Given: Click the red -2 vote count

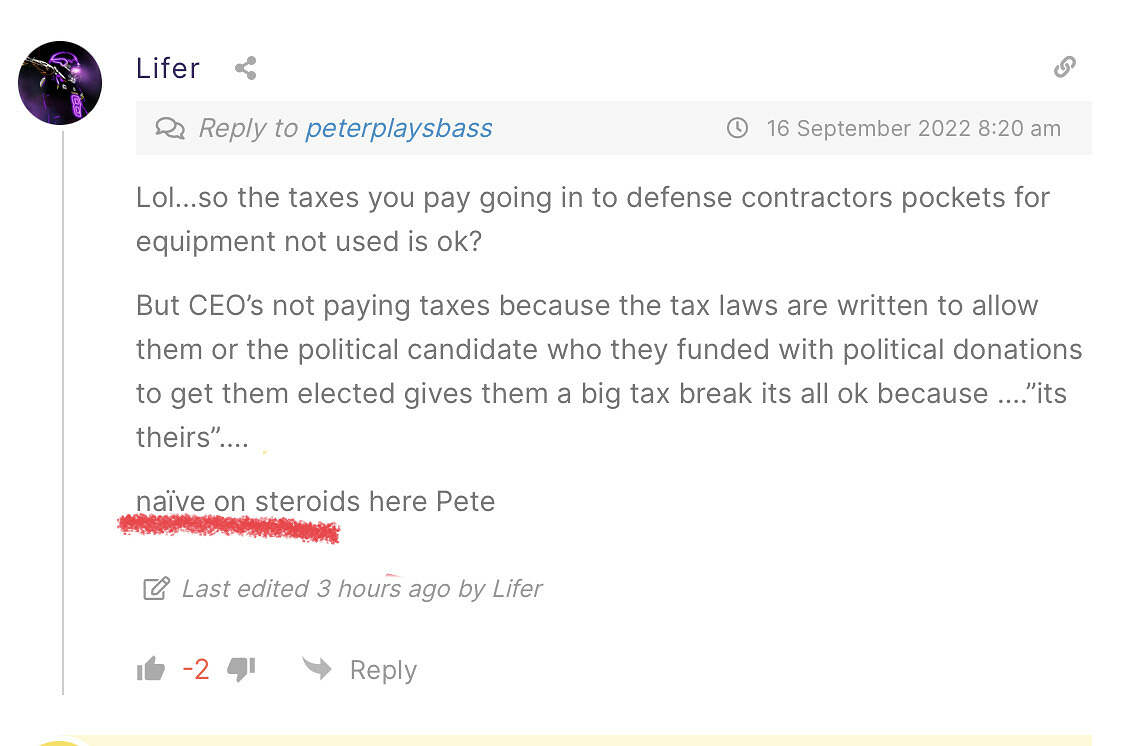Looking at the screenshot, I should coord(196,669).
